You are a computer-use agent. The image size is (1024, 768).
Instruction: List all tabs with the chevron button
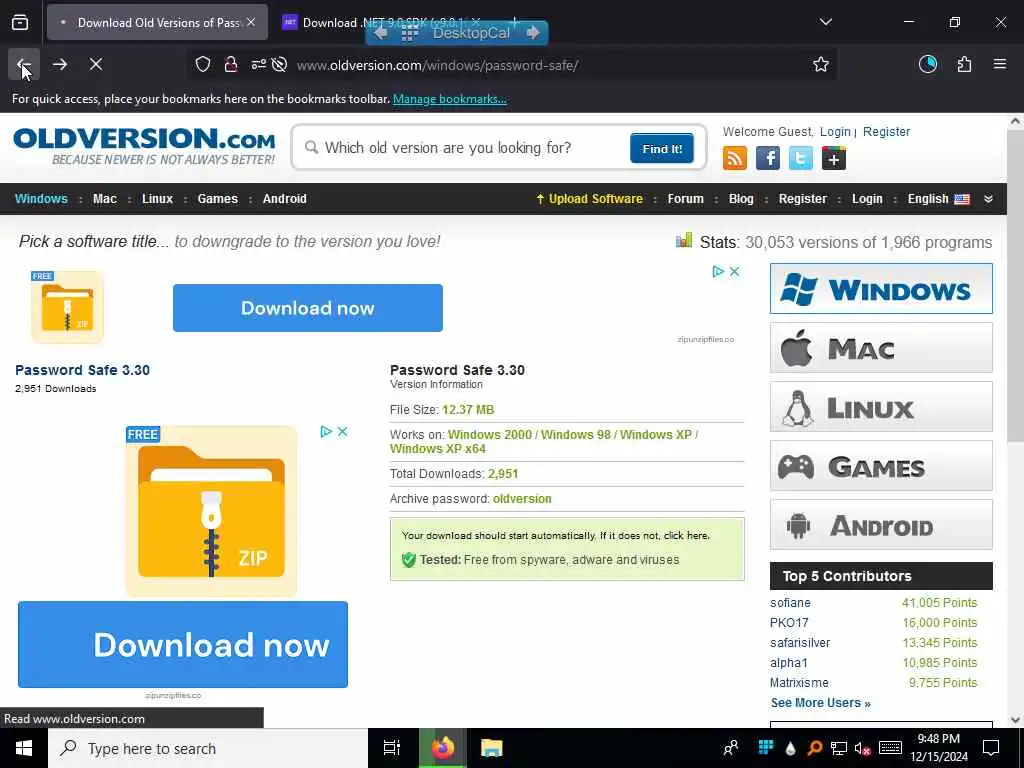point(825,22)
